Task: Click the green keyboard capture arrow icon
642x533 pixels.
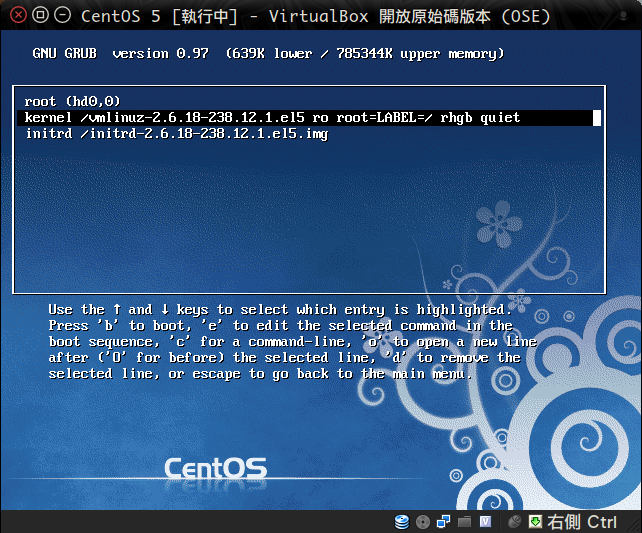Action: click(535, 522)
